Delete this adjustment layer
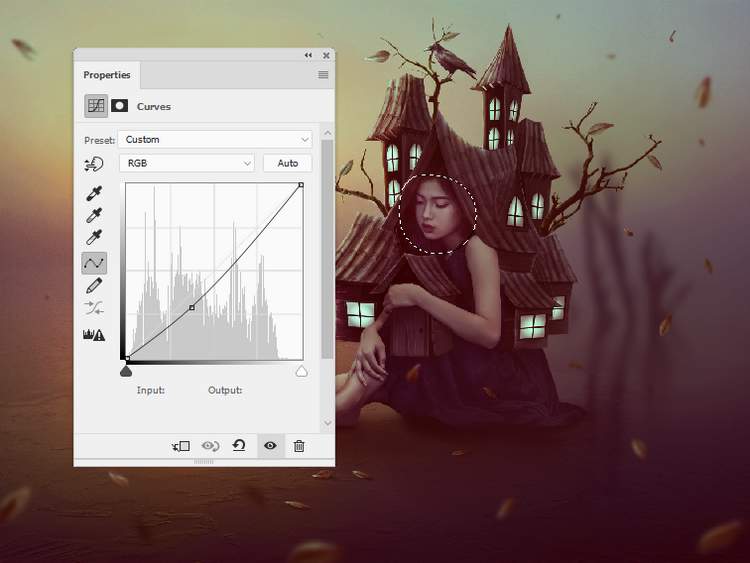Screen dimensions: 750x563 tap(299, 446)
